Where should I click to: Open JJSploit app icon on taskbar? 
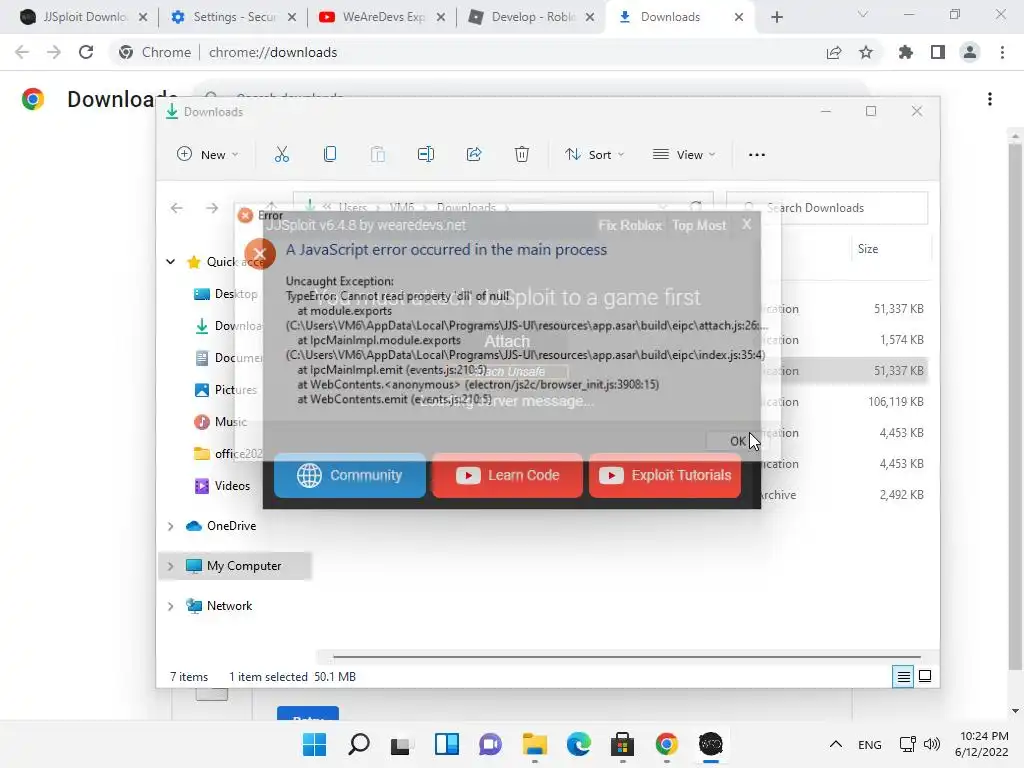coord(711,744)
